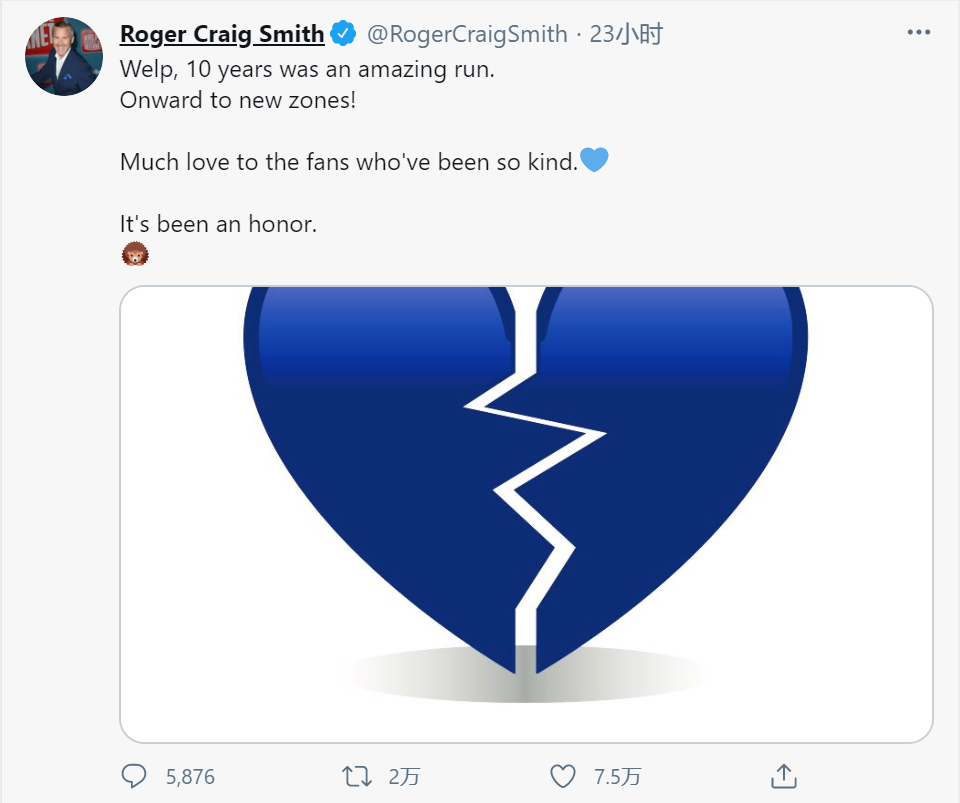Like the tweet with the heart icon
960x803 pixels.
click(564, 776)
